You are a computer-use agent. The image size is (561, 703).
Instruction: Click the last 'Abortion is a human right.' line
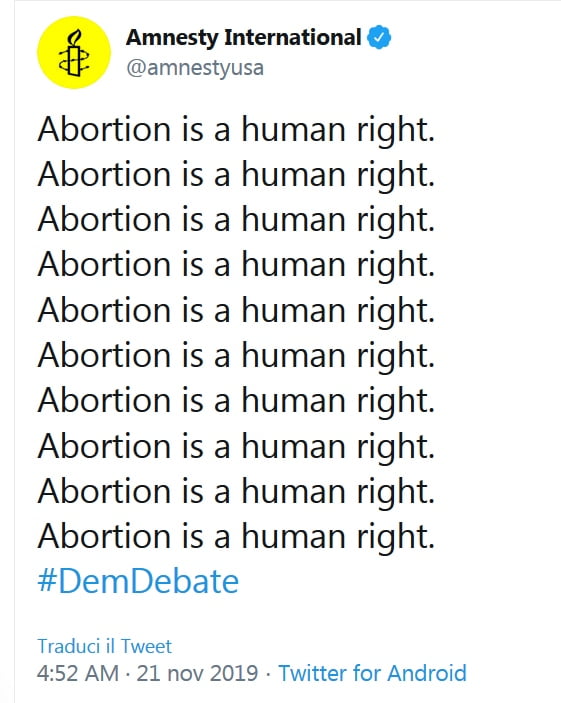click(236, 537)
